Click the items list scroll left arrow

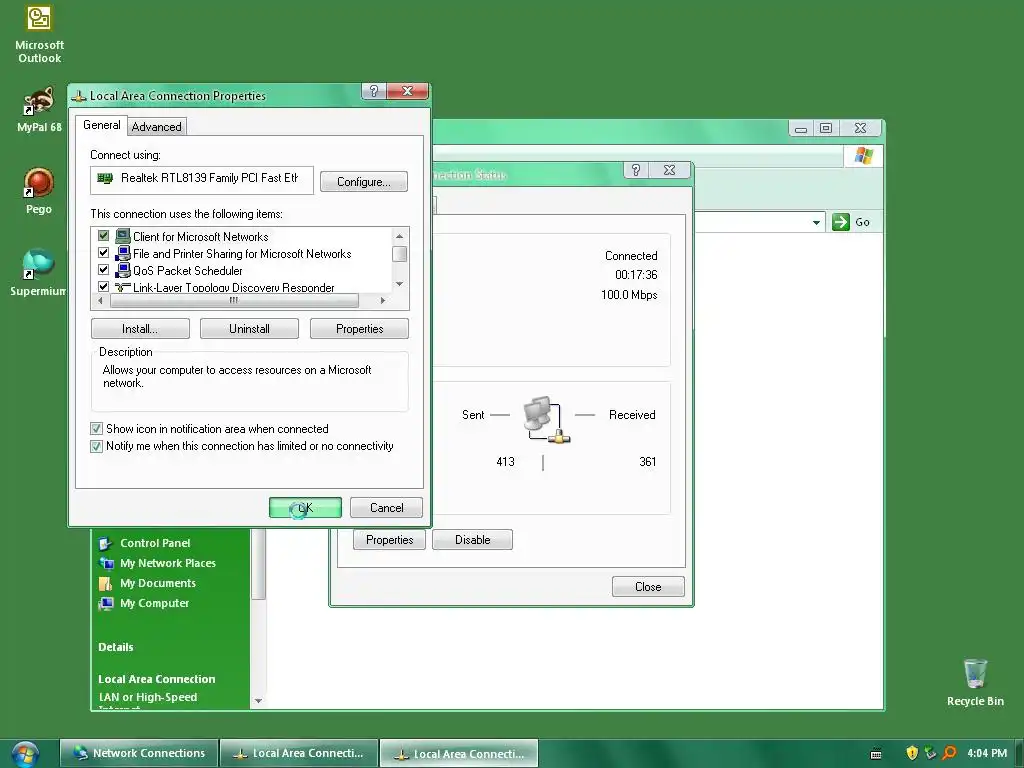[100, 300]
